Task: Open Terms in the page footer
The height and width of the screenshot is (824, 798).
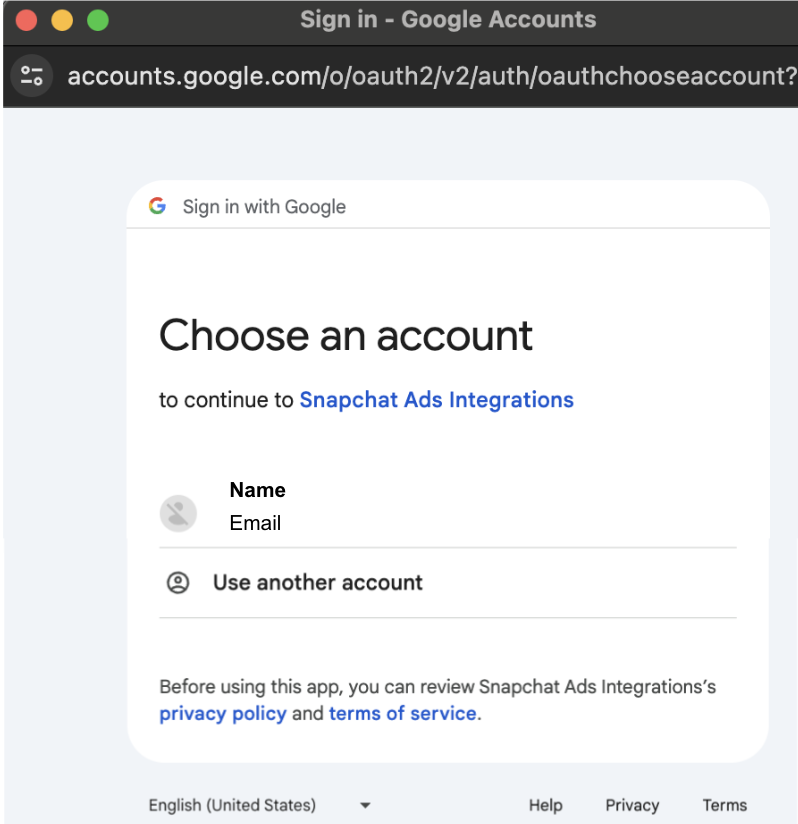Action: (x=724, y=805)
